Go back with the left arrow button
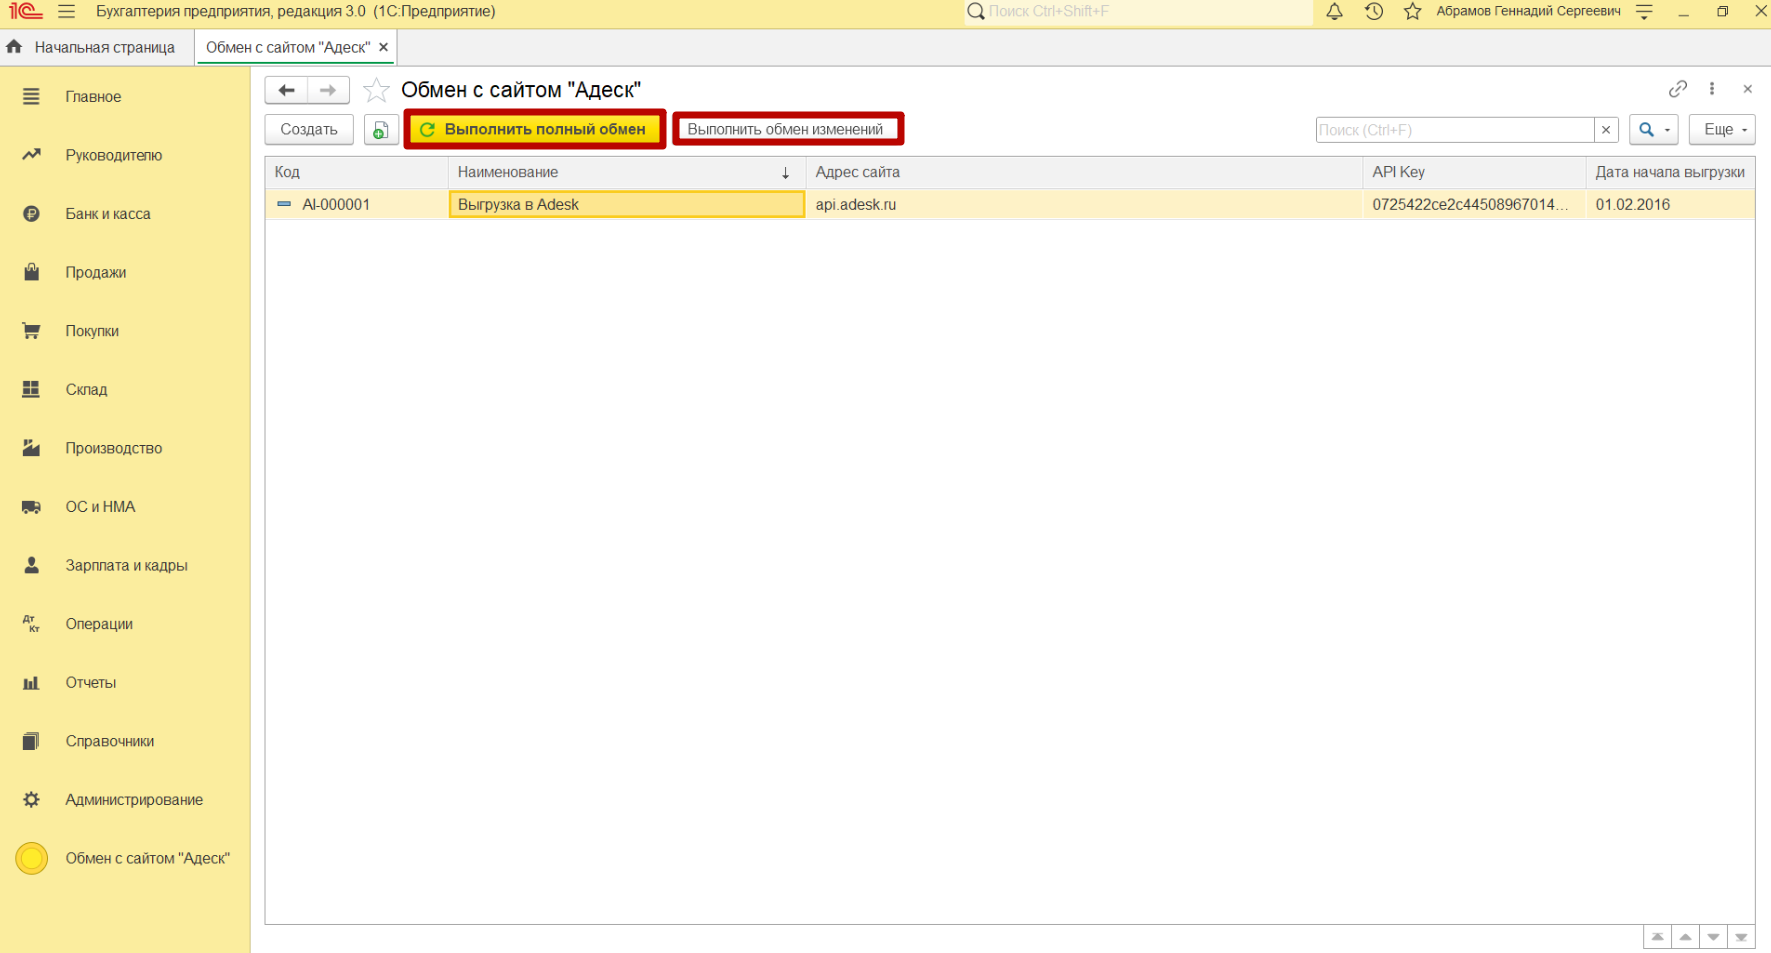This screenshot has height=953, width=1771. point(286,90)
